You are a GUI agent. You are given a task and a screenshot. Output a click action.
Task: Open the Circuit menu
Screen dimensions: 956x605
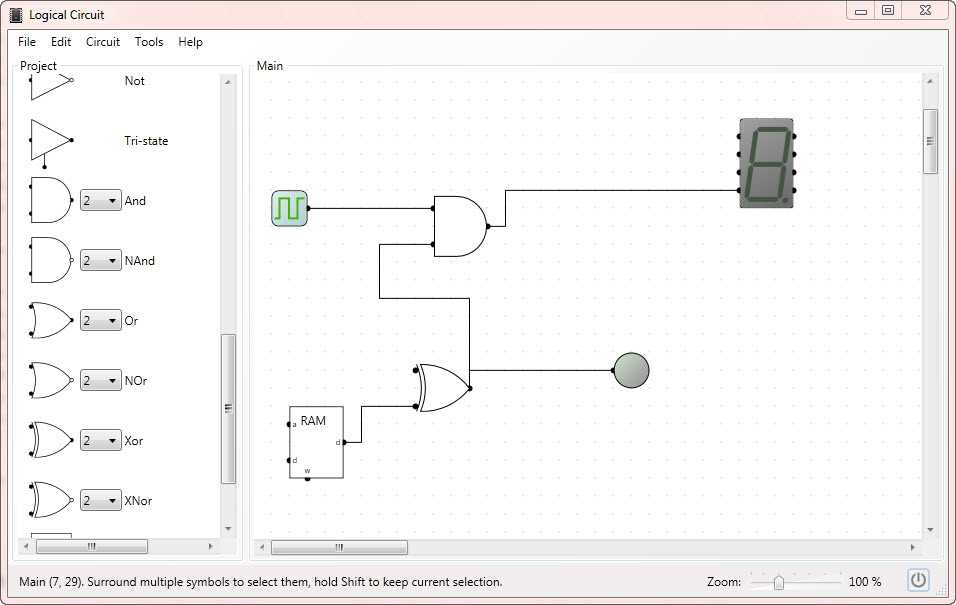[x=102, y=41]
